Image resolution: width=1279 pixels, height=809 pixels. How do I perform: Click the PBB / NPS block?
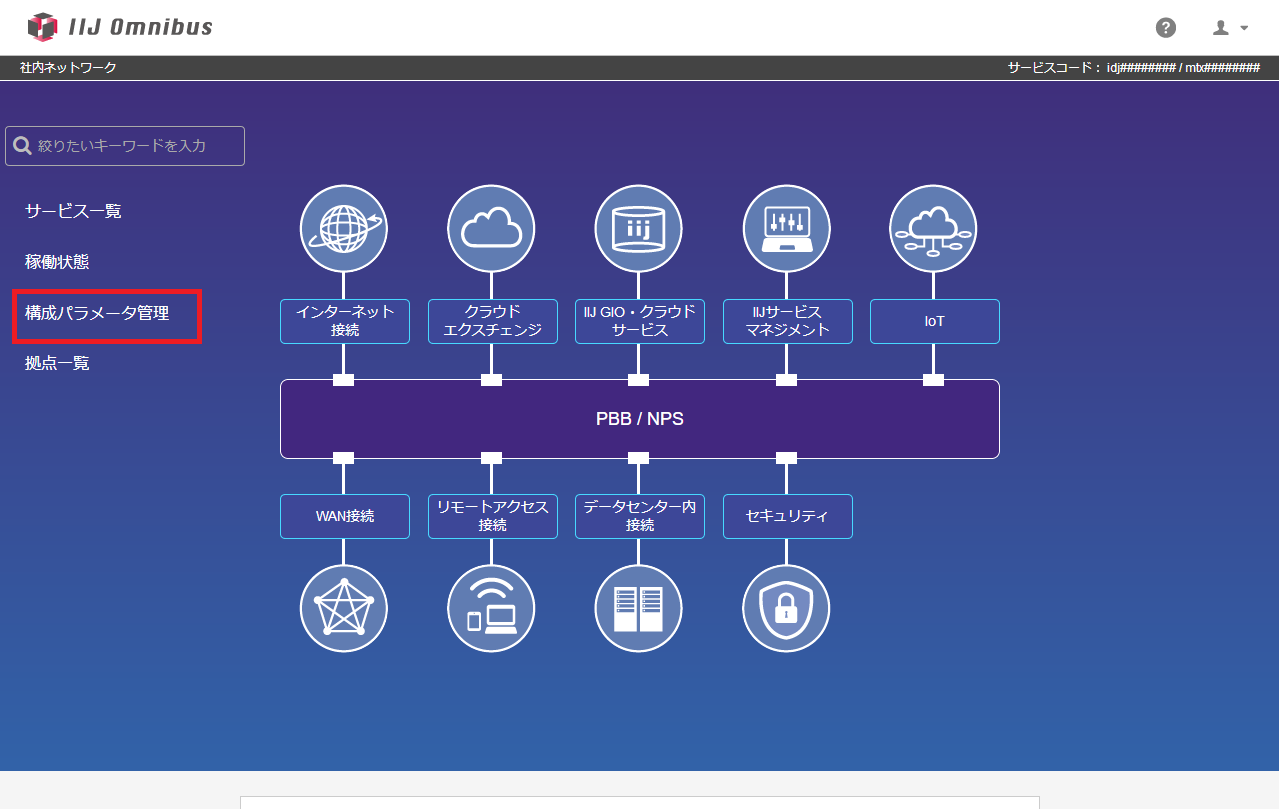(x=640, y=419)
